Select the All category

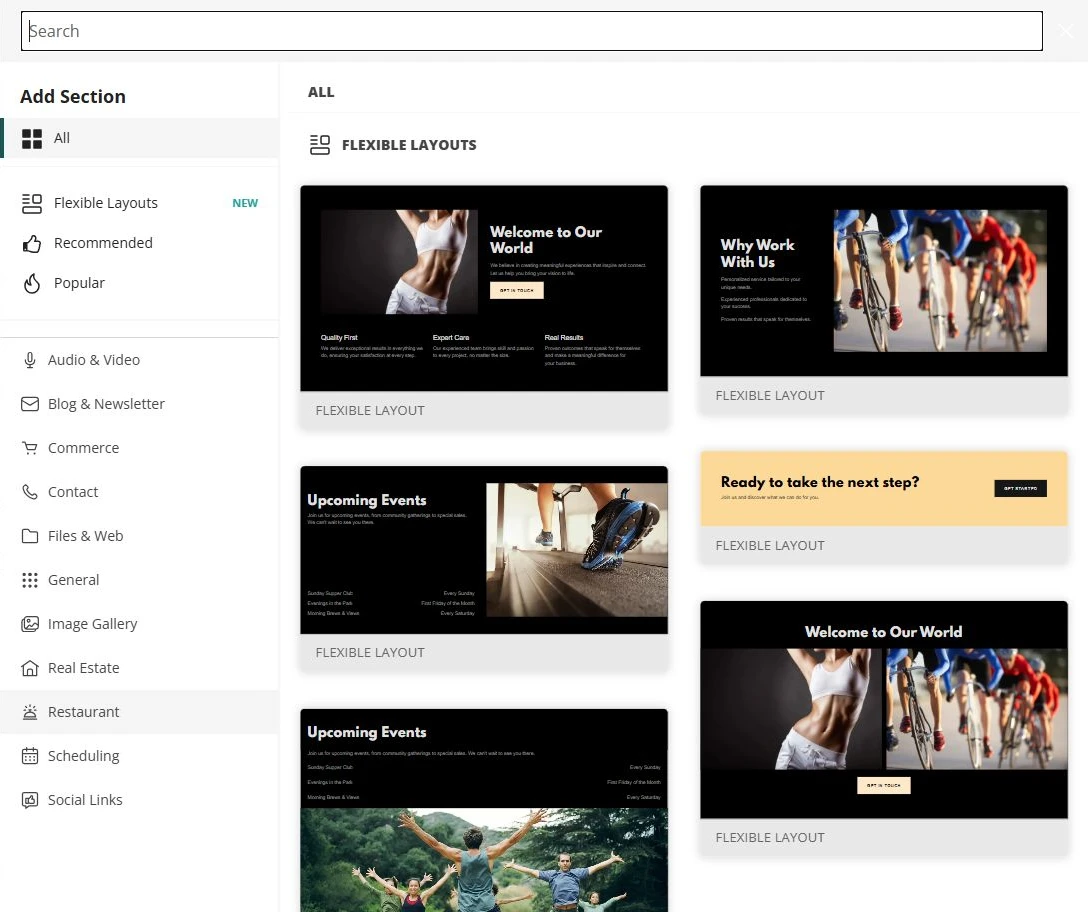pos(139,138)
